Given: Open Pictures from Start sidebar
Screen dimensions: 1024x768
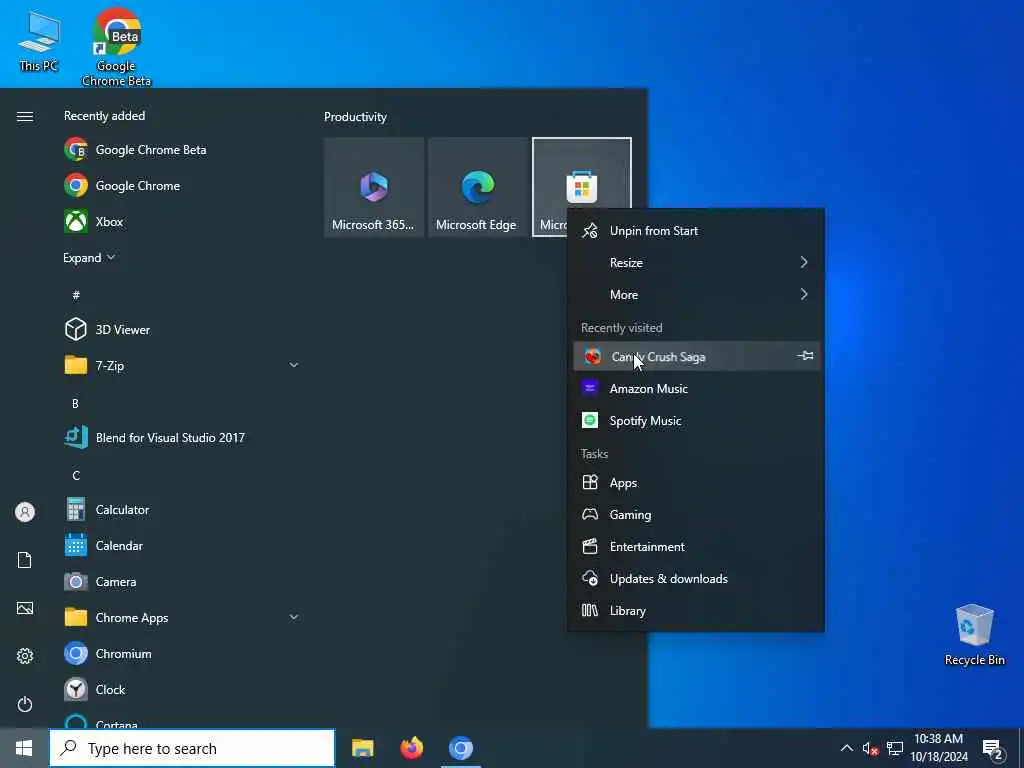Looking at the screenshot, I should pyautogui.click(x=25, y=609).
